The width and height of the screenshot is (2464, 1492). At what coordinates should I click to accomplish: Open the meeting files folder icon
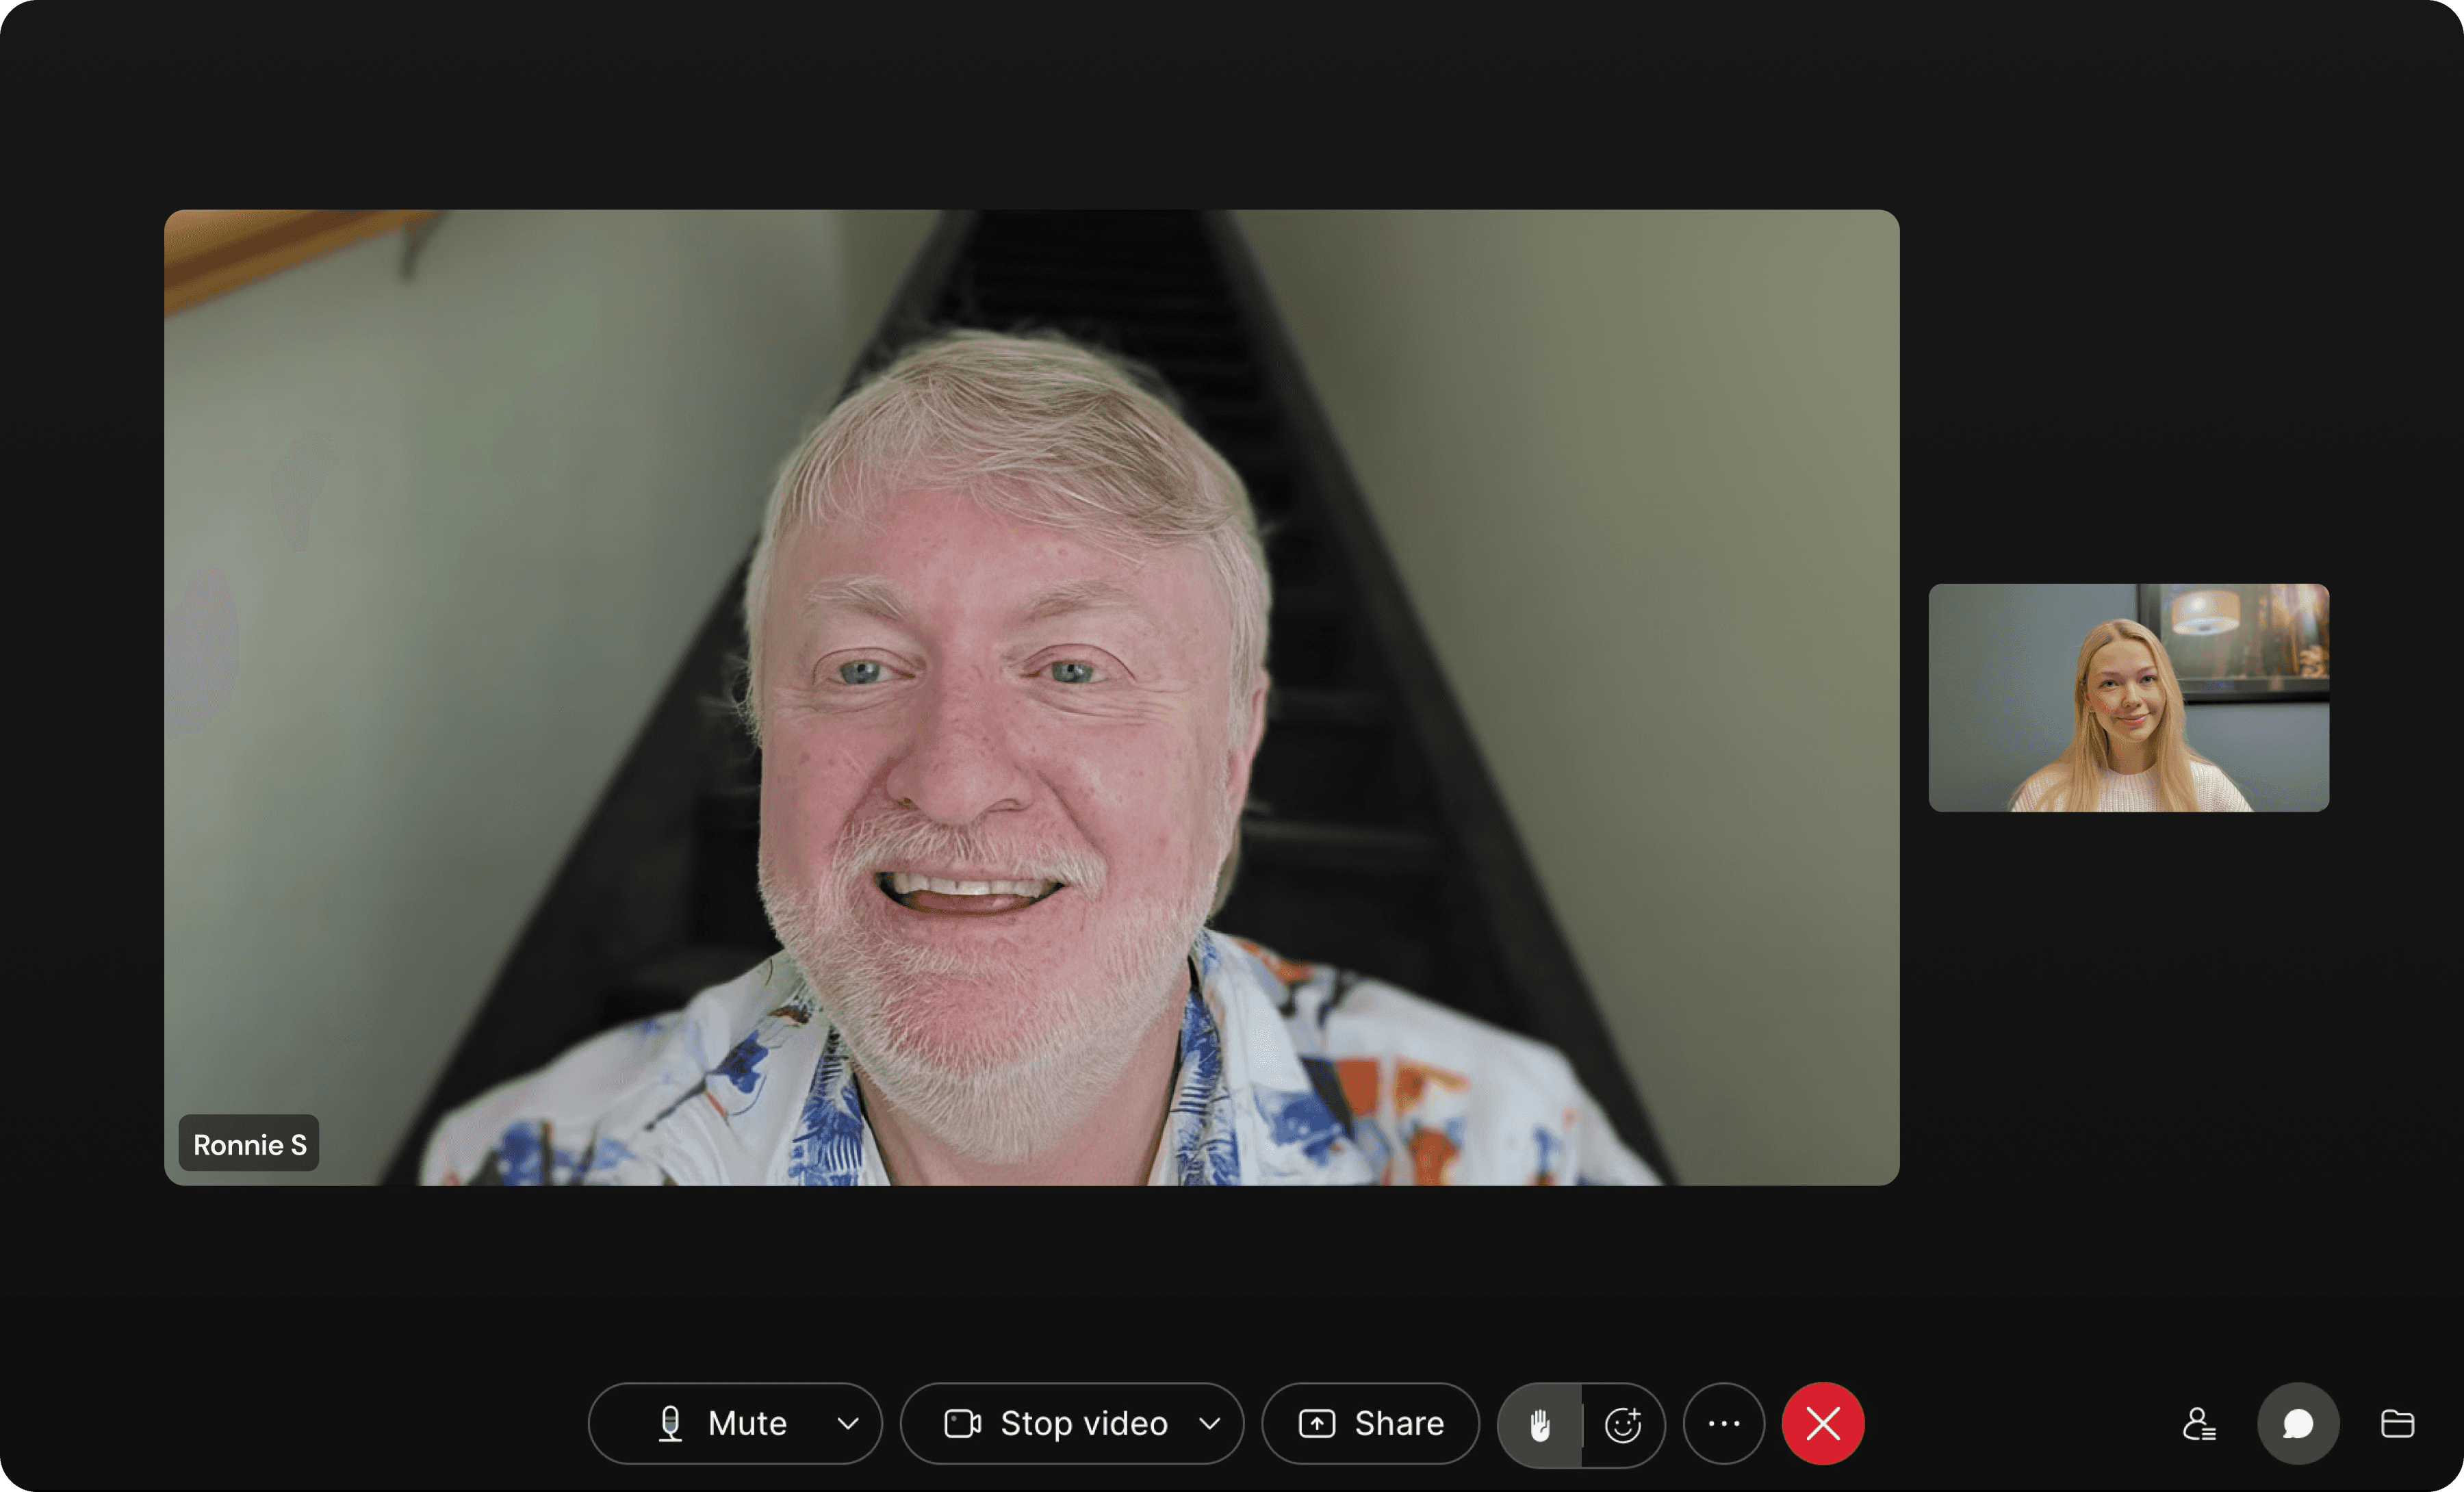2396,1424
